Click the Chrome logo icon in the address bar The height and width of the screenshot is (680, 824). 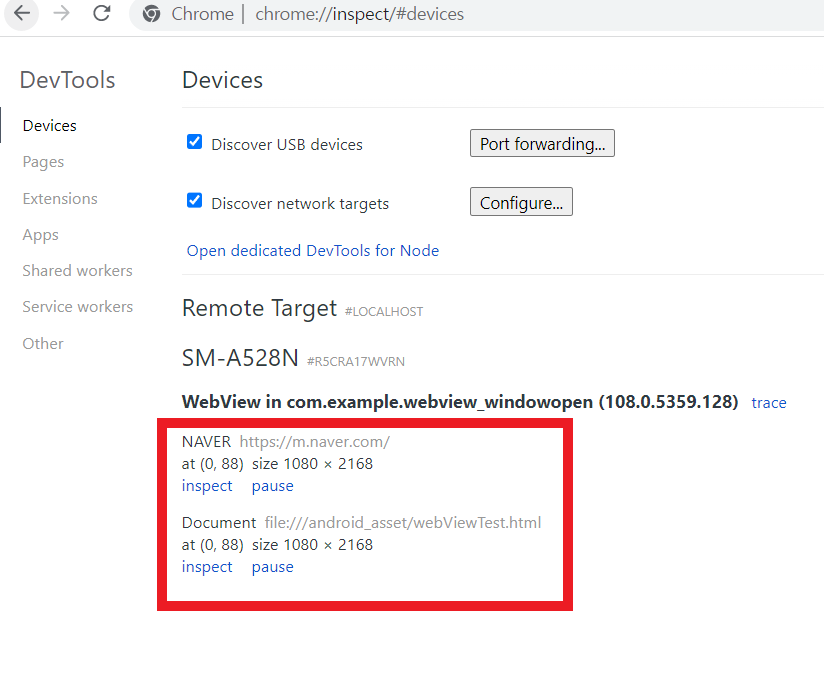[151, 14]
